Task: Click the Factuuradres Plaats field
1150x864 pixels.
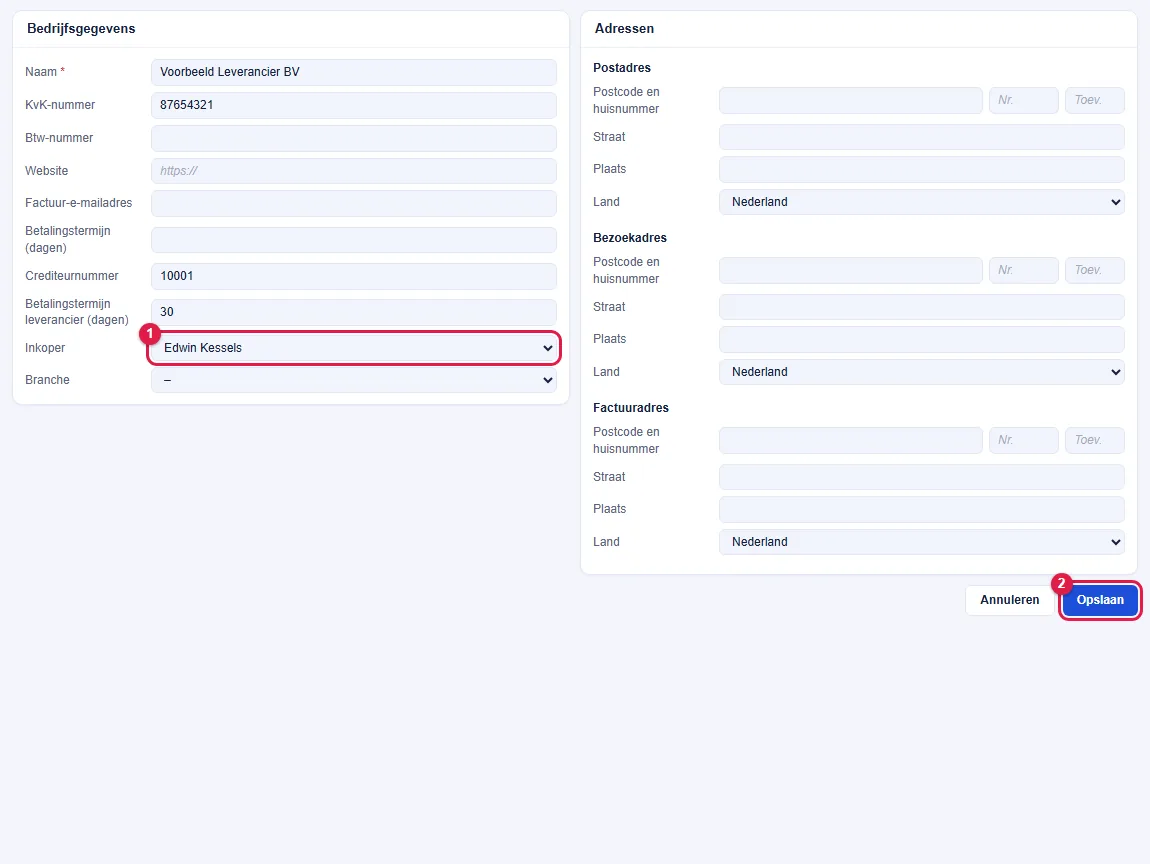Action: (x=921, y=510)
